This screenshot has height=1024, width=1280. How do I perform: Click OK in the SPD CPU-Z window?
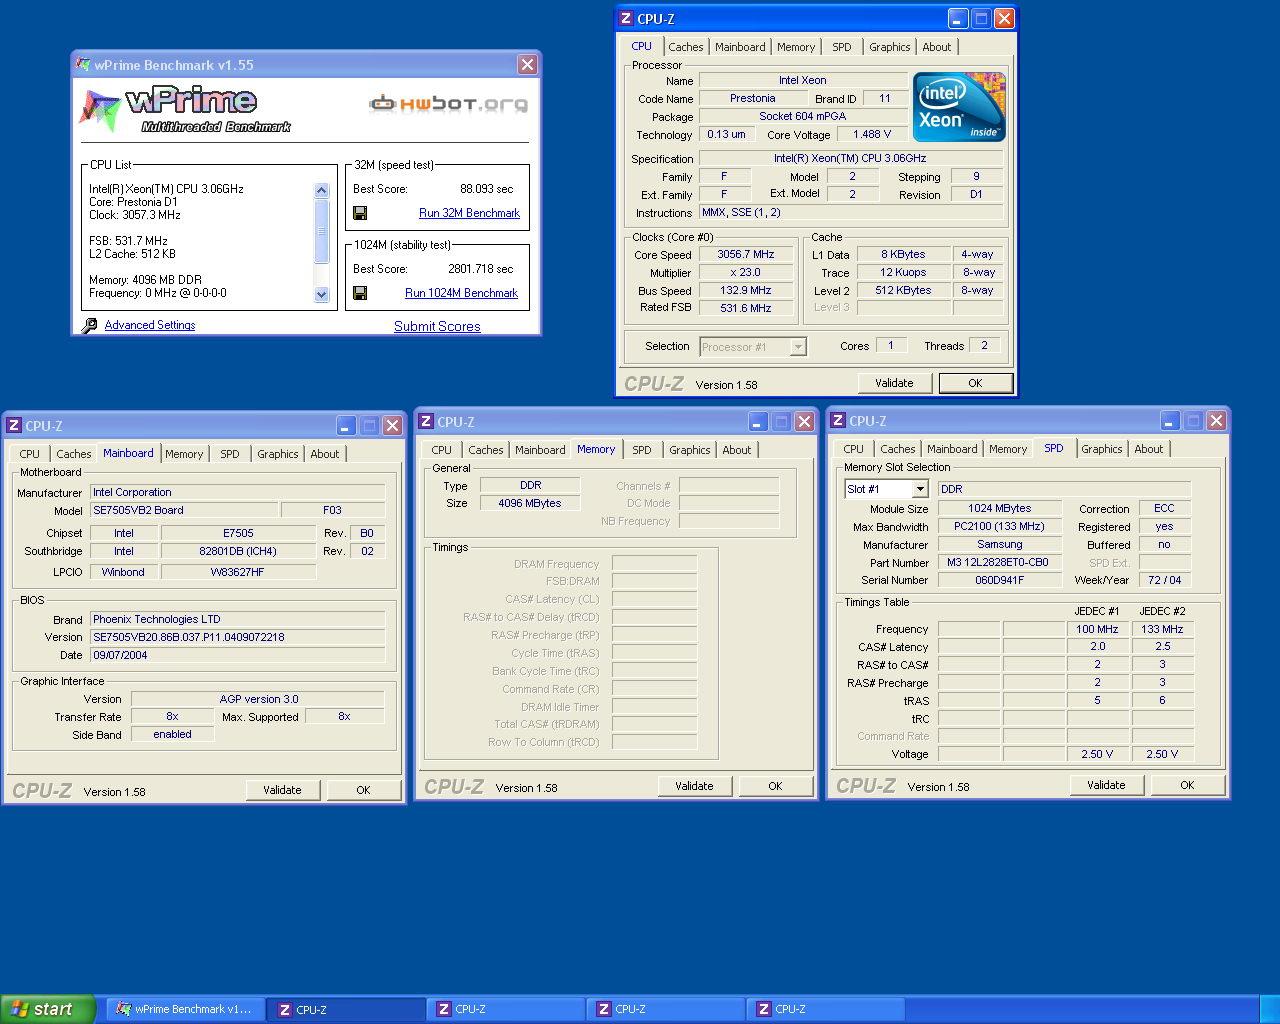(1187, 785)
